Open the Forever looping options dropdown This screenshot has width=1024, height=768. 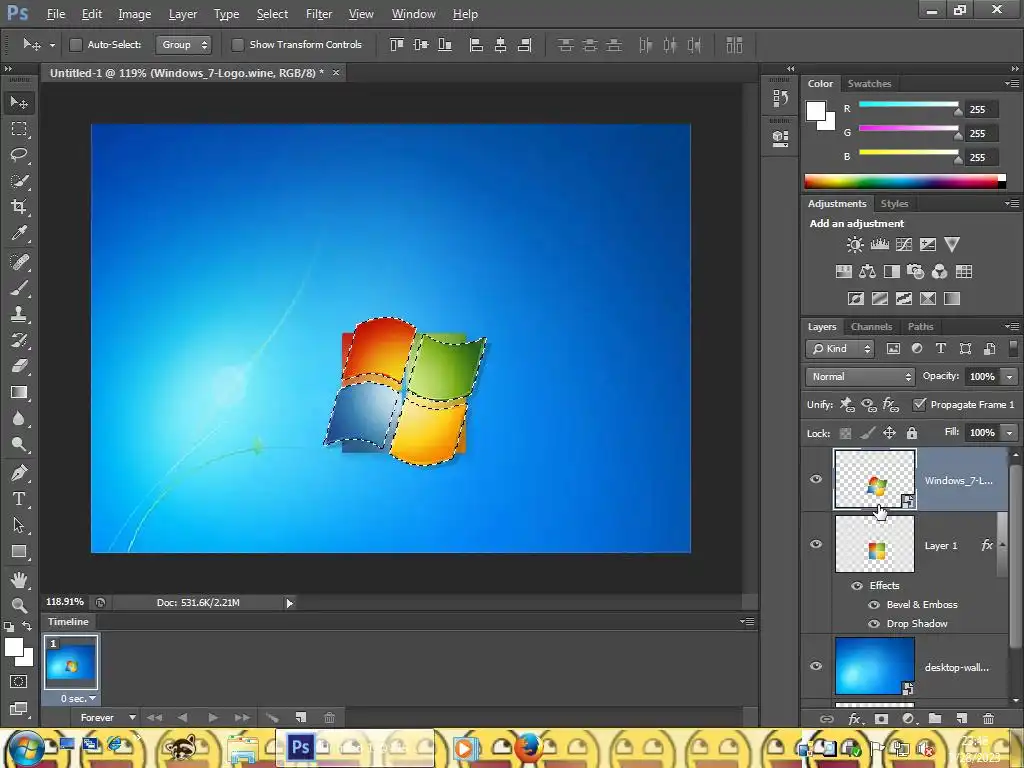click(108, 718)
